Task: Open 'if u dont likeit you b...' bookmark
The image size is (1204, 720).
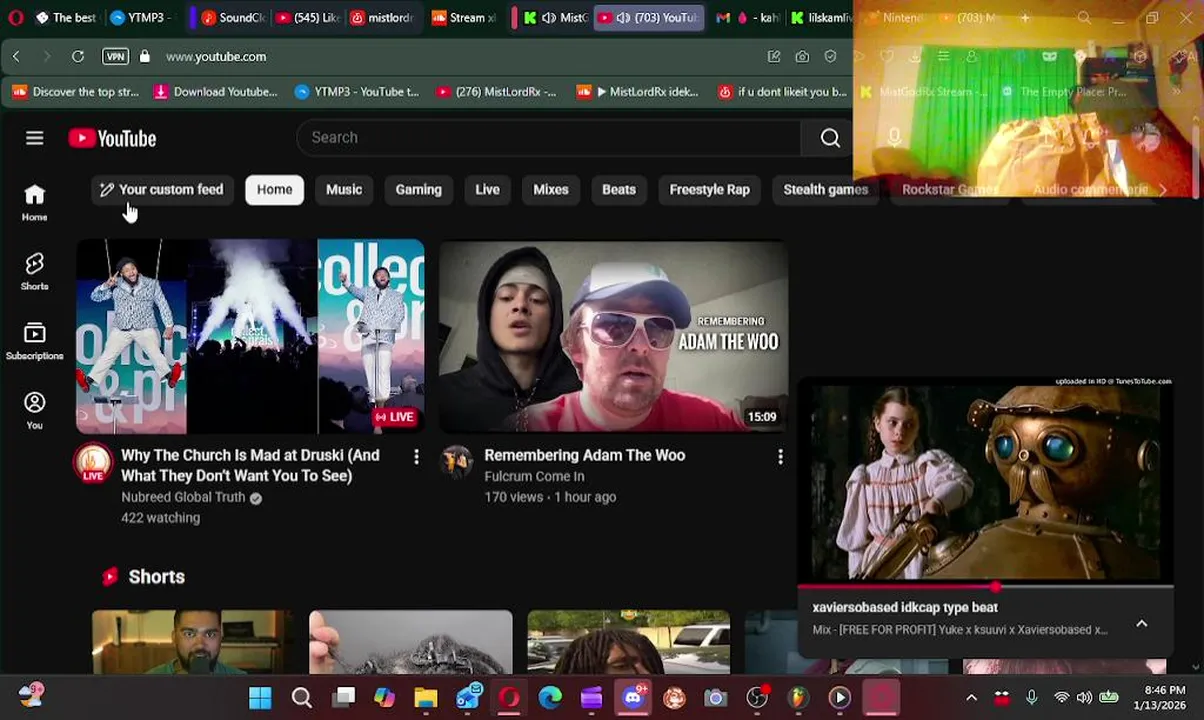Action: [782, 92]
